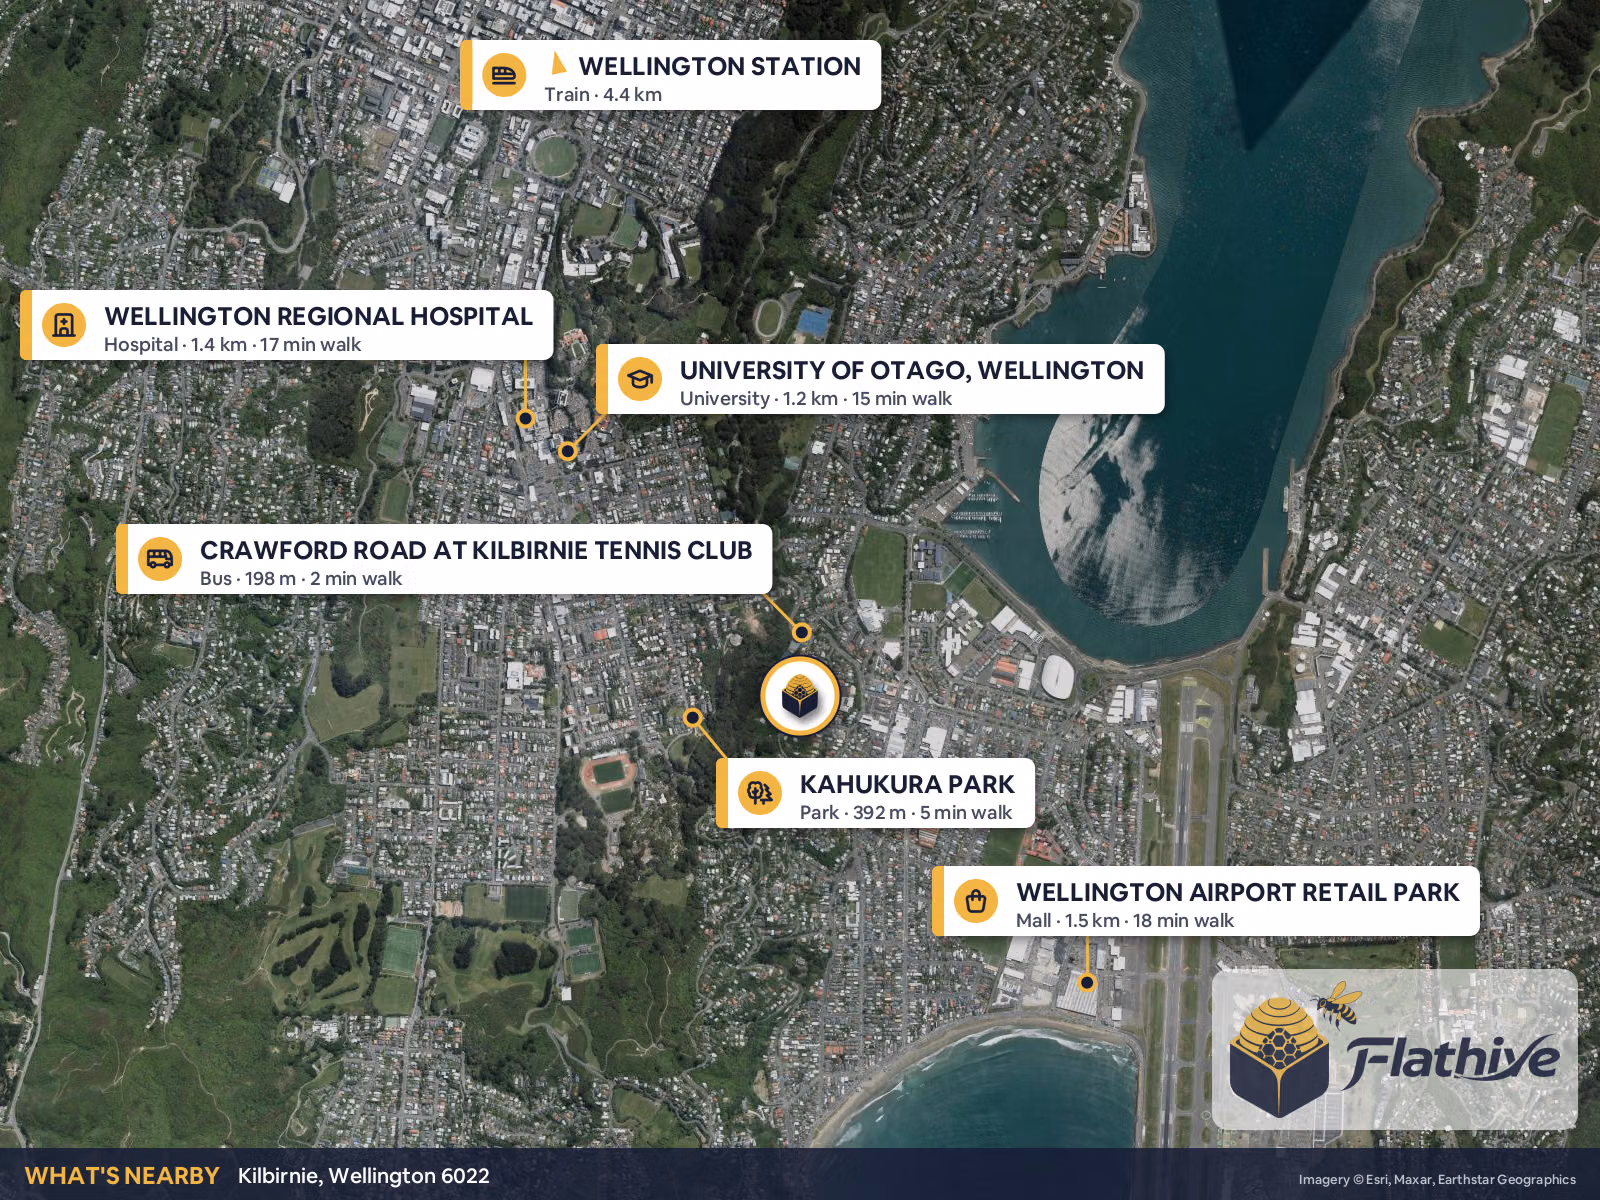Click the hospital building icon
The height and width of the screenshot is (1200, 1600).
(x=64, y=325)
